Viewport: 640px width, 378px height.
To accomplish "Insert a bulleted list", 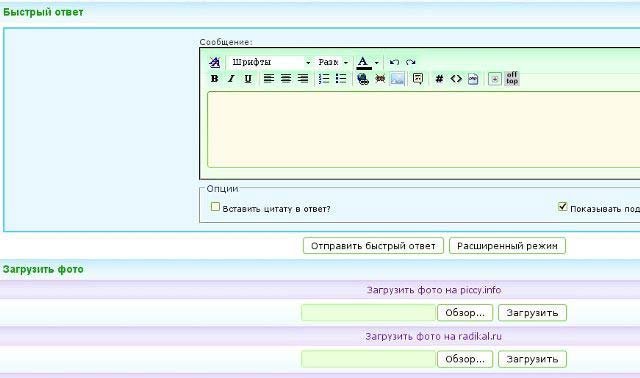I will [341, 78].
